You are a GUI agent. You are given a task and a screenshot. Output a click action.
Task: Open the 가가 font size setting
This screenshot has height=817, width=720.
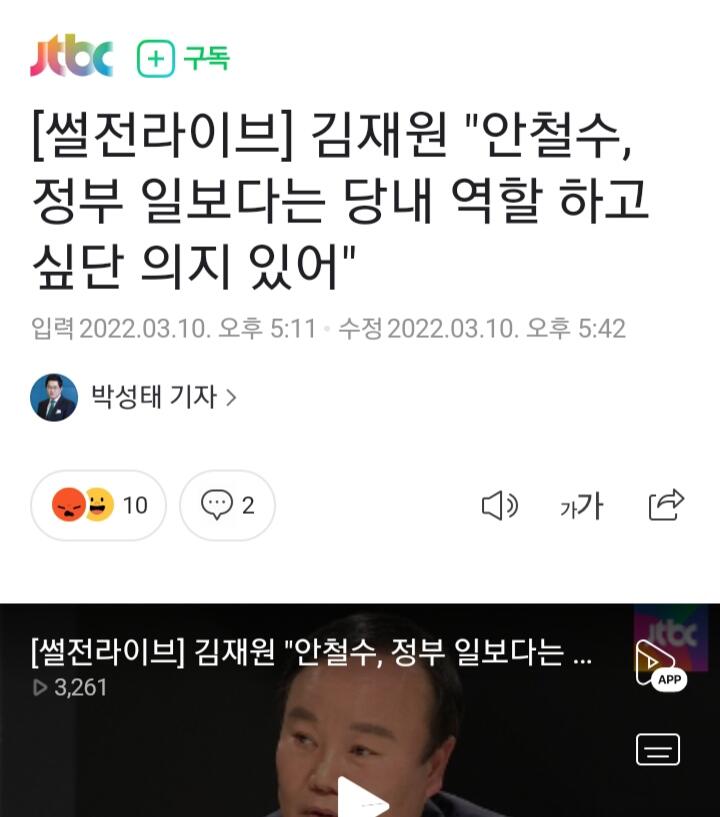pyautogui.click(x=582, y=505)
